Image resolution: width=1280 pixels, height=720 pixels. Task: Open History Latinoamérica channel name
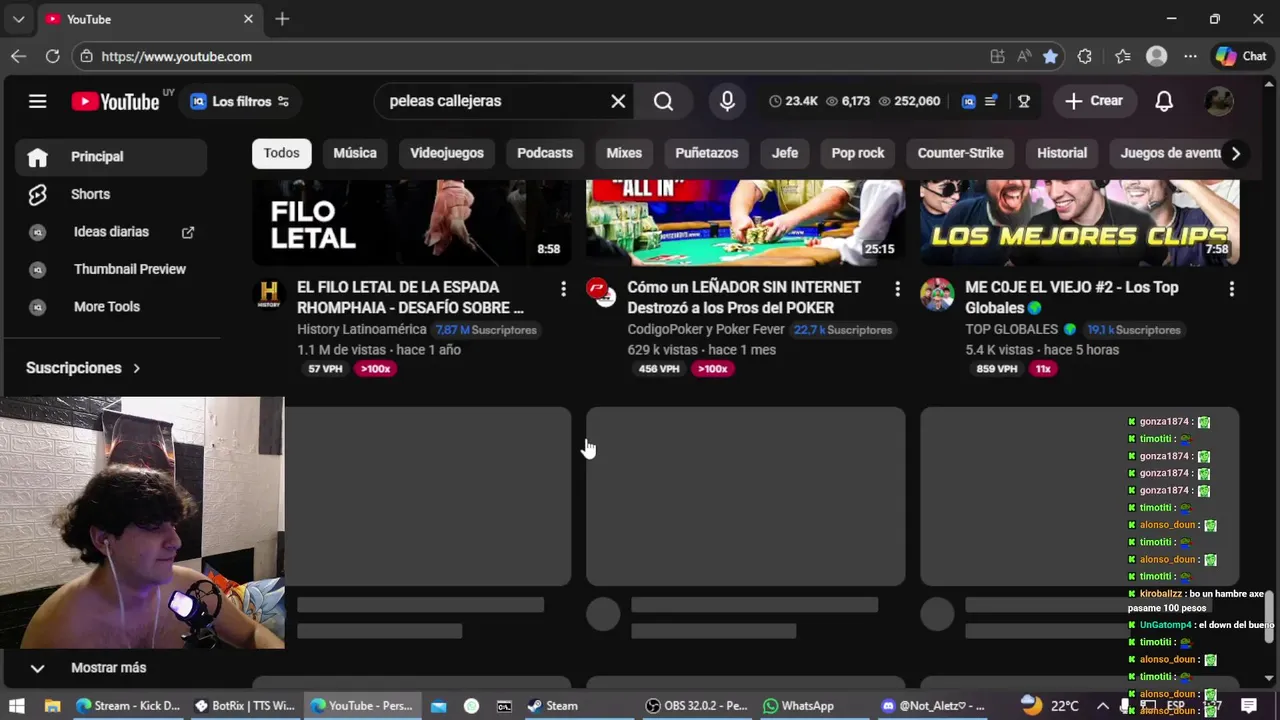(x=362, y=329)
